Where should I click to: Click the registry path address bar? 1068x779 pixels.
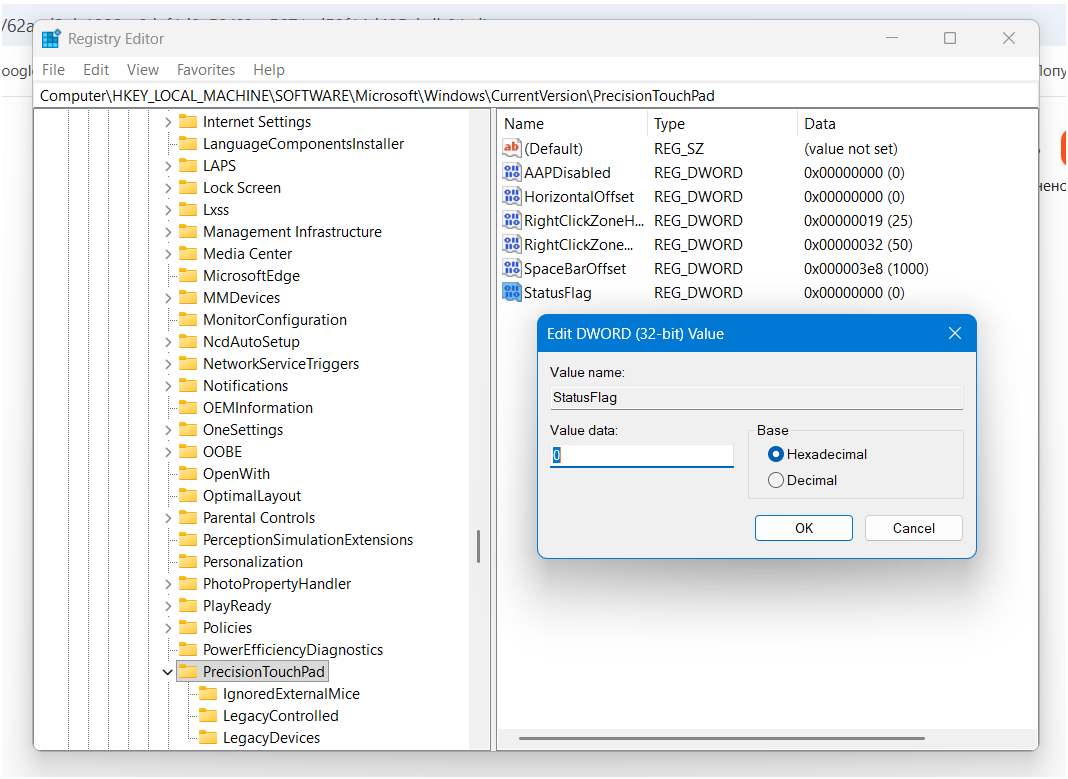point(535,96)
